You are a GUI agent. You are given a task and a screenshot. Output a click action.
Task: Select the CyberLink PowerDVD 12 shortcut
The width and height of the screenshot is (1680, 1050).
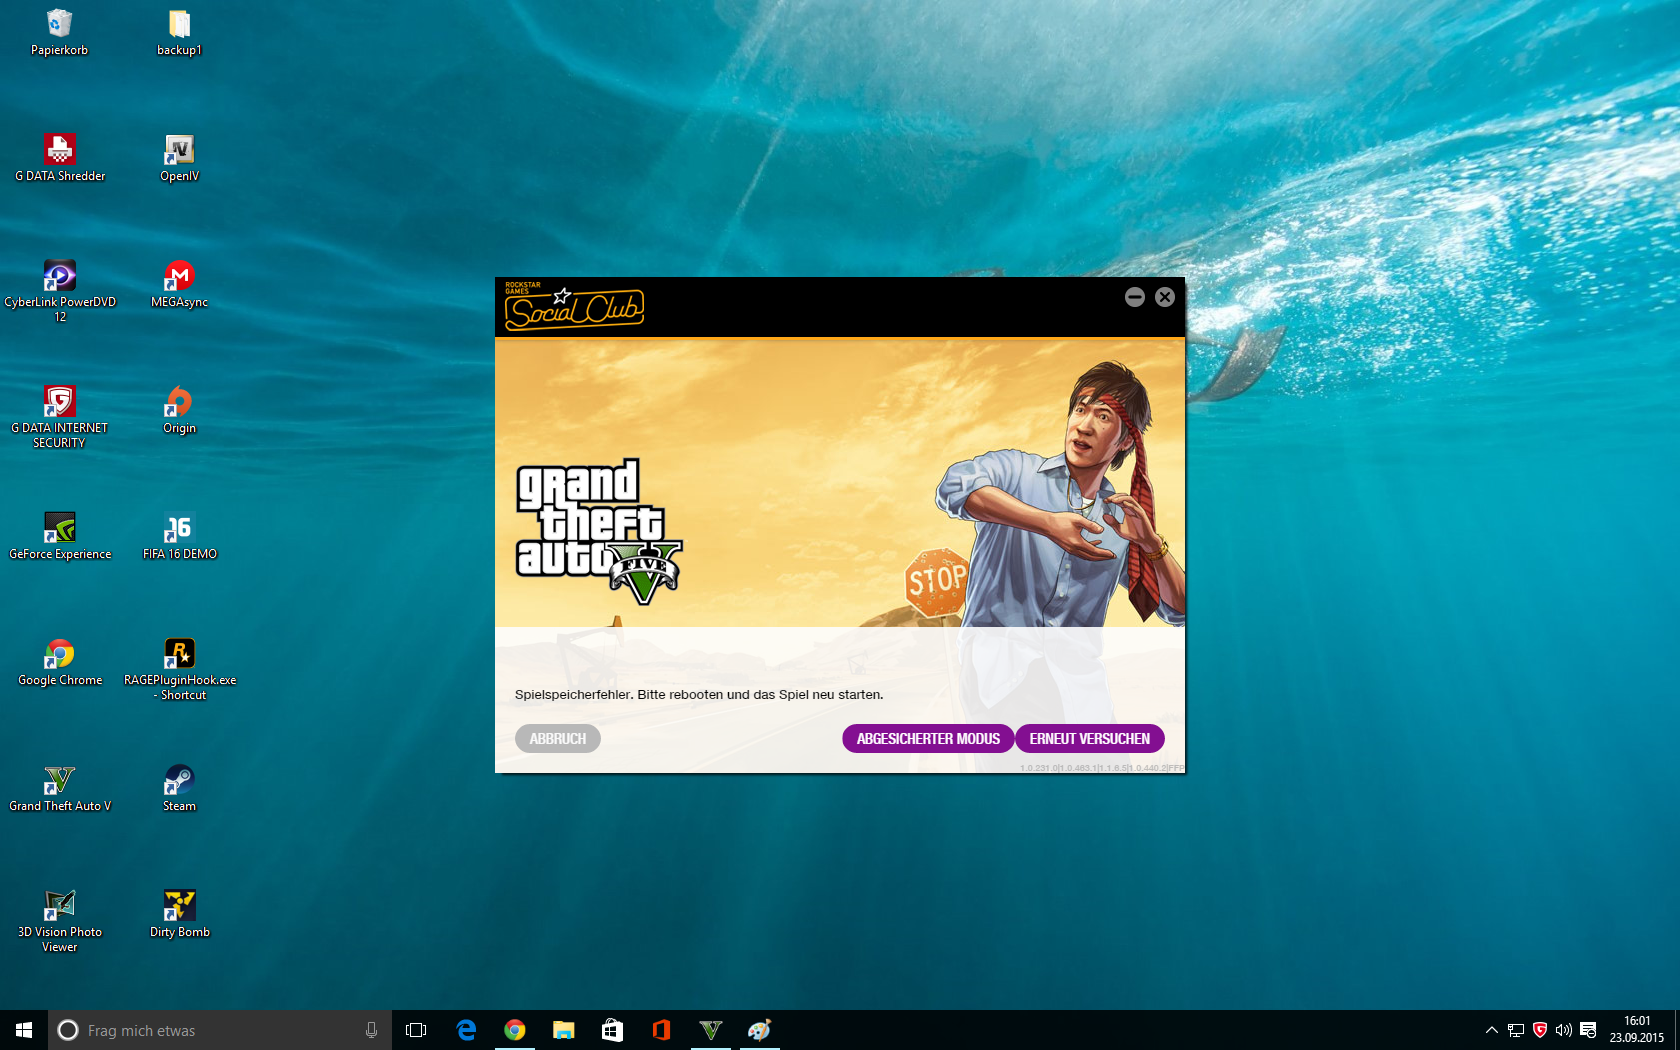[60, 291]
